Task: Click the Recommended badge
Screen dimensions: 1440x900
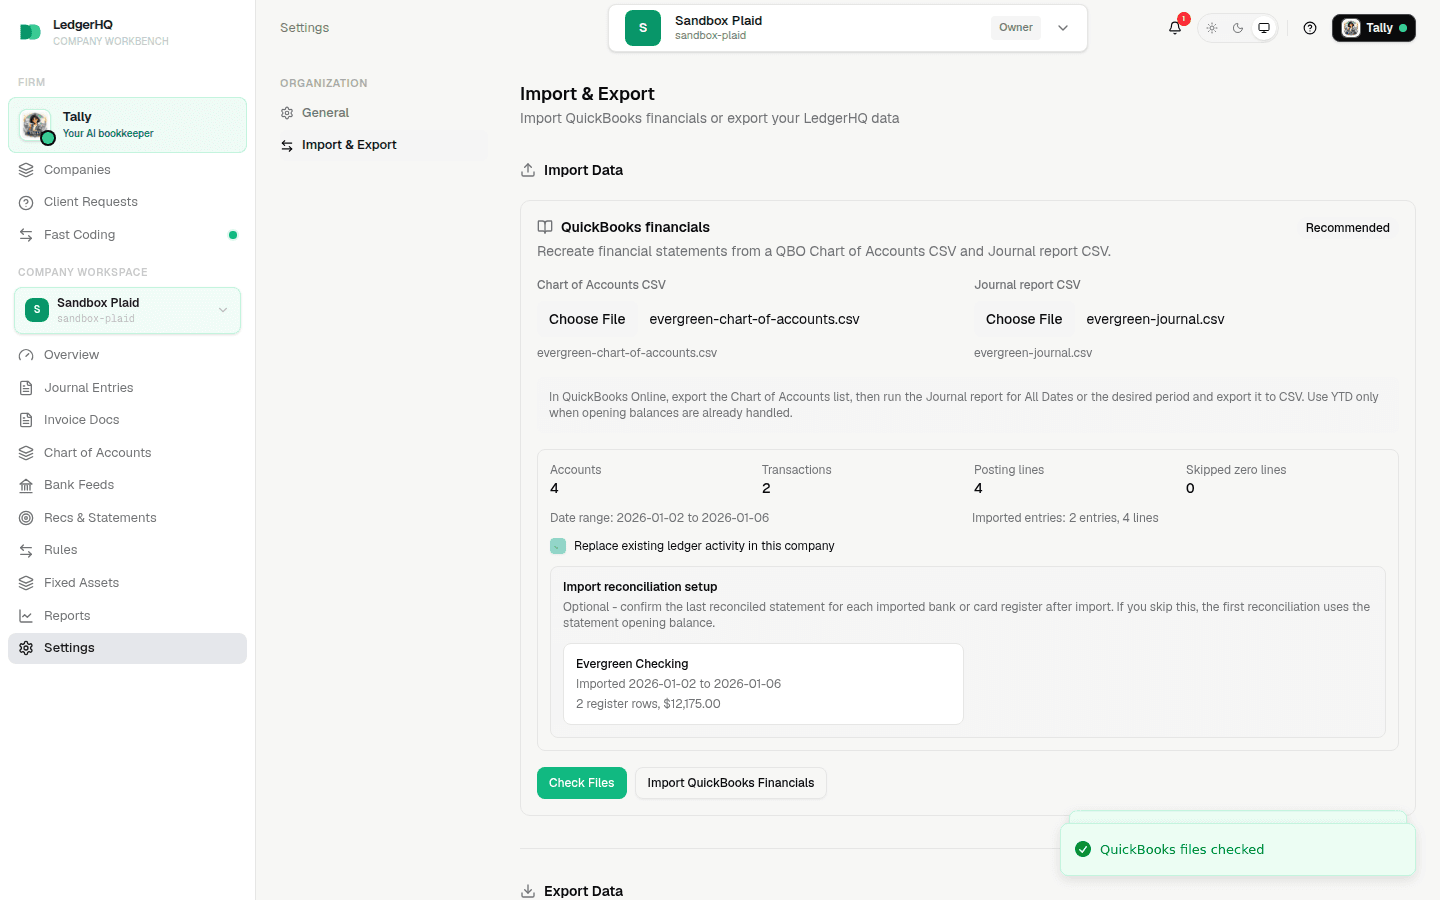Action: tap(1347, 228)
